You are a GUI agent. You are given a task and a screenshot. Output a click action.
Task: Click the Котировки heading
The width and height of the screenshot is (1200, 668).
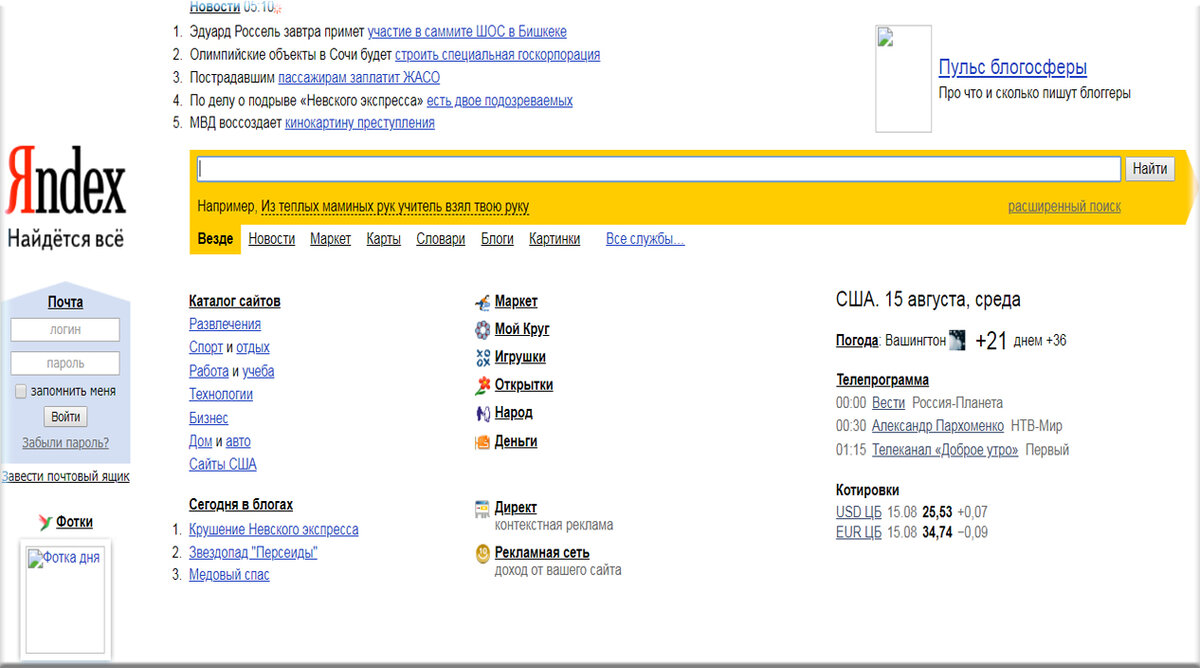867,490
